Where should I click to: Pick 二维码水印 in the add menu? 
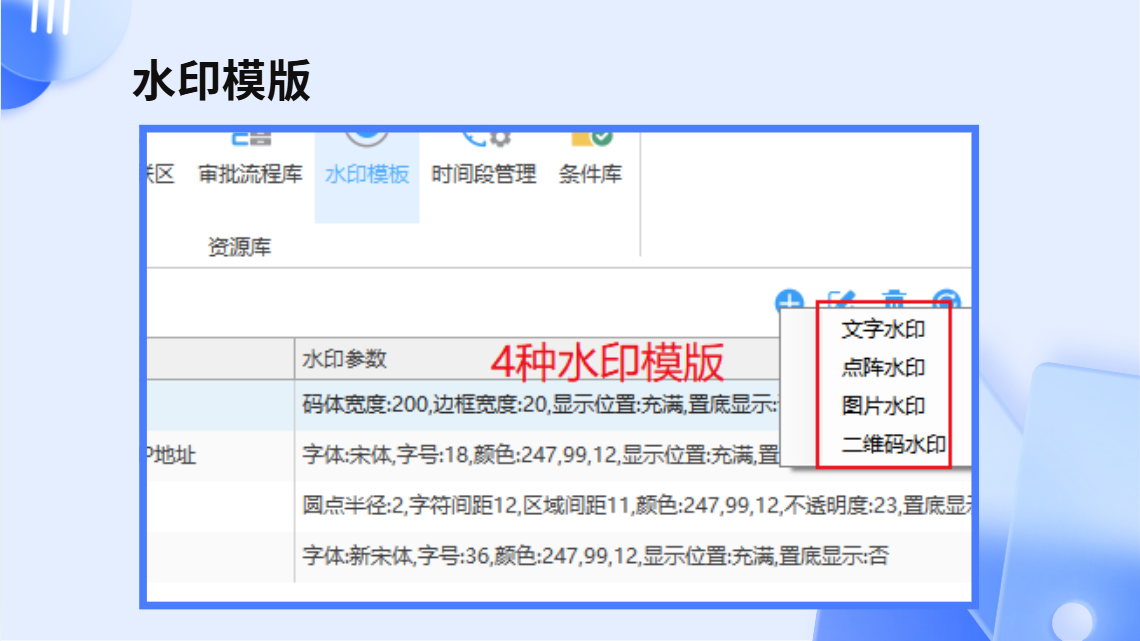pos(894,444)
